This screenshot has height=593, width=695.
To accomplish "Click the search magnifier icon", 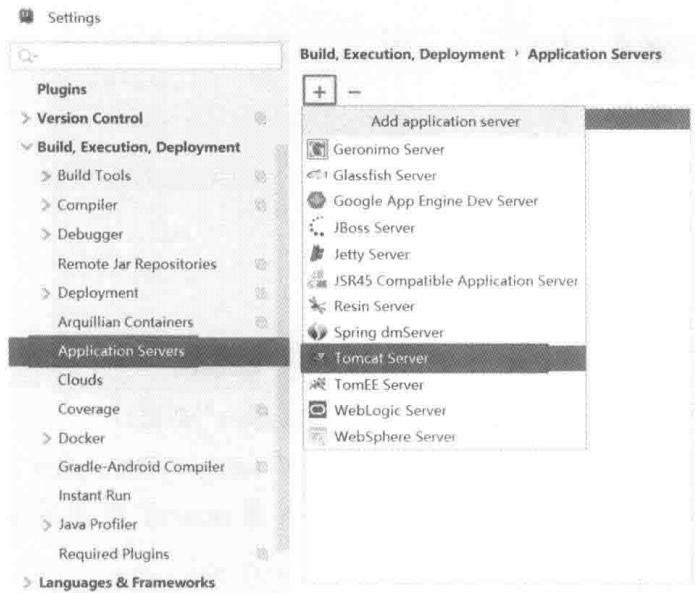I will (x=27, y=56).
